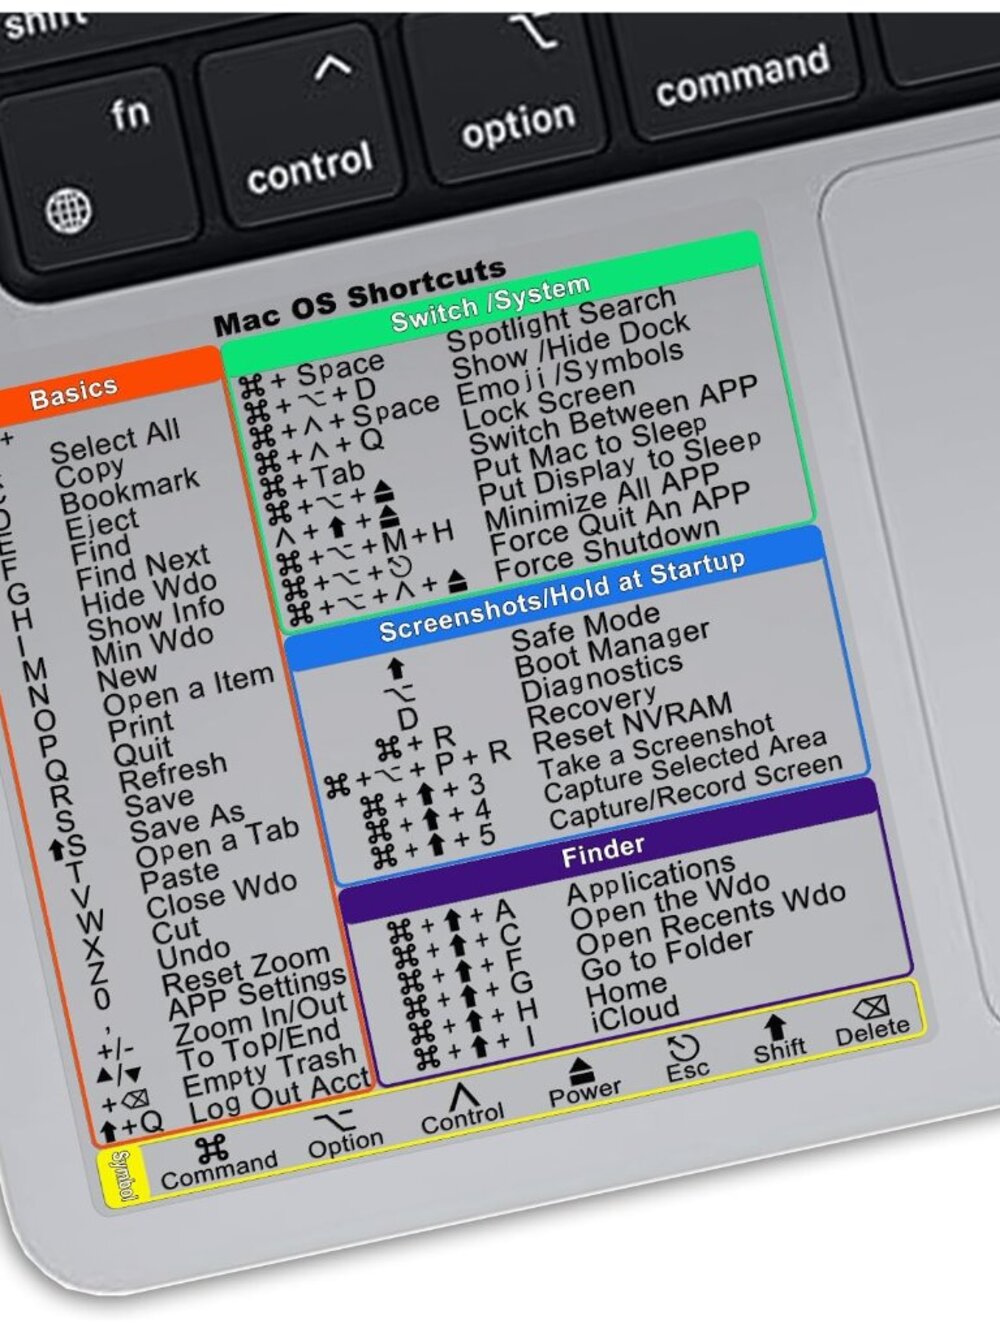Viewport: 1000px width, 1333px height.
Task: Click the Recovery entry
Action: [592, 706]
